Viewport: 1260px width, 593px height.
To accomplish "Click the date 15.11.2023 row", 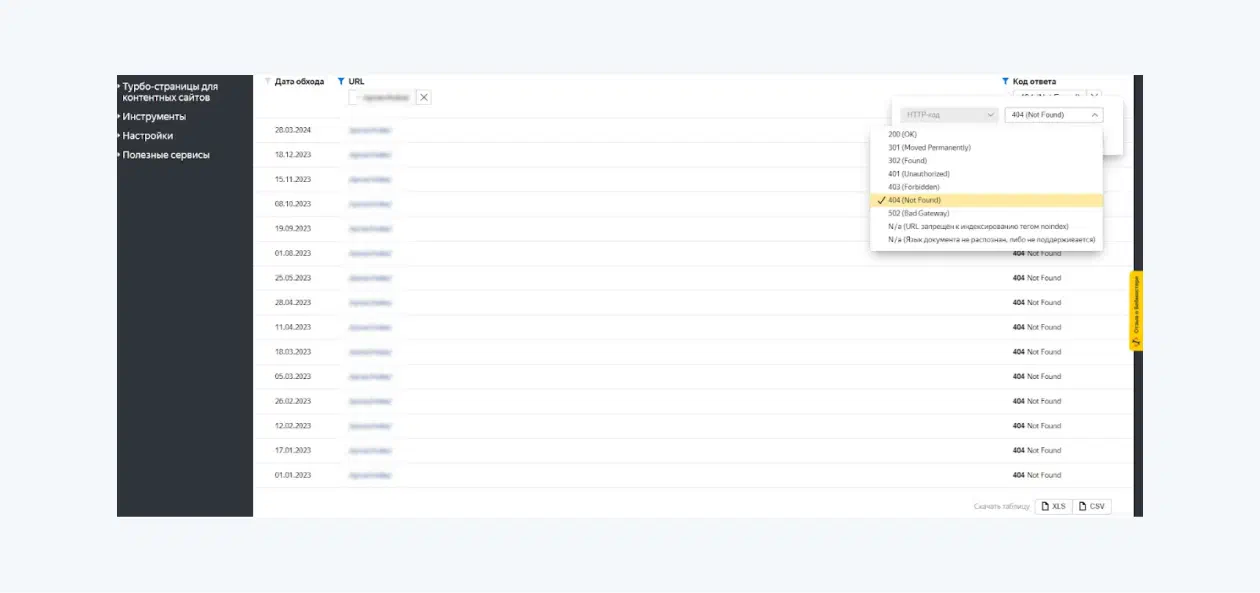I will [293, 179].
